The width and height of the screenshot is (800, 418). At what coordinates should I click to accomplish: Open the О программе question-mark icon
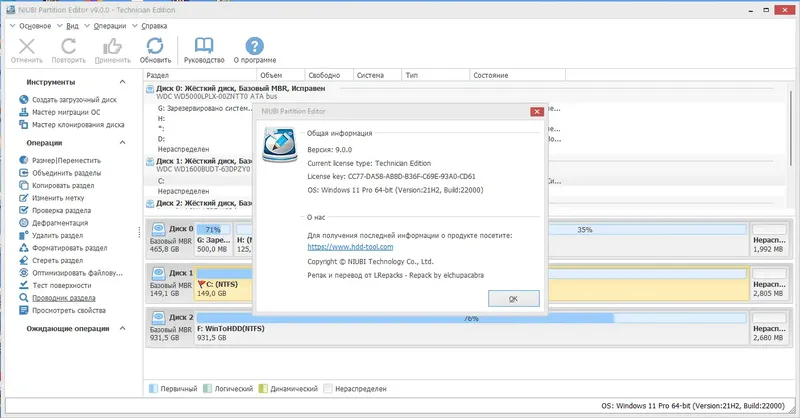tap(255, 46)
